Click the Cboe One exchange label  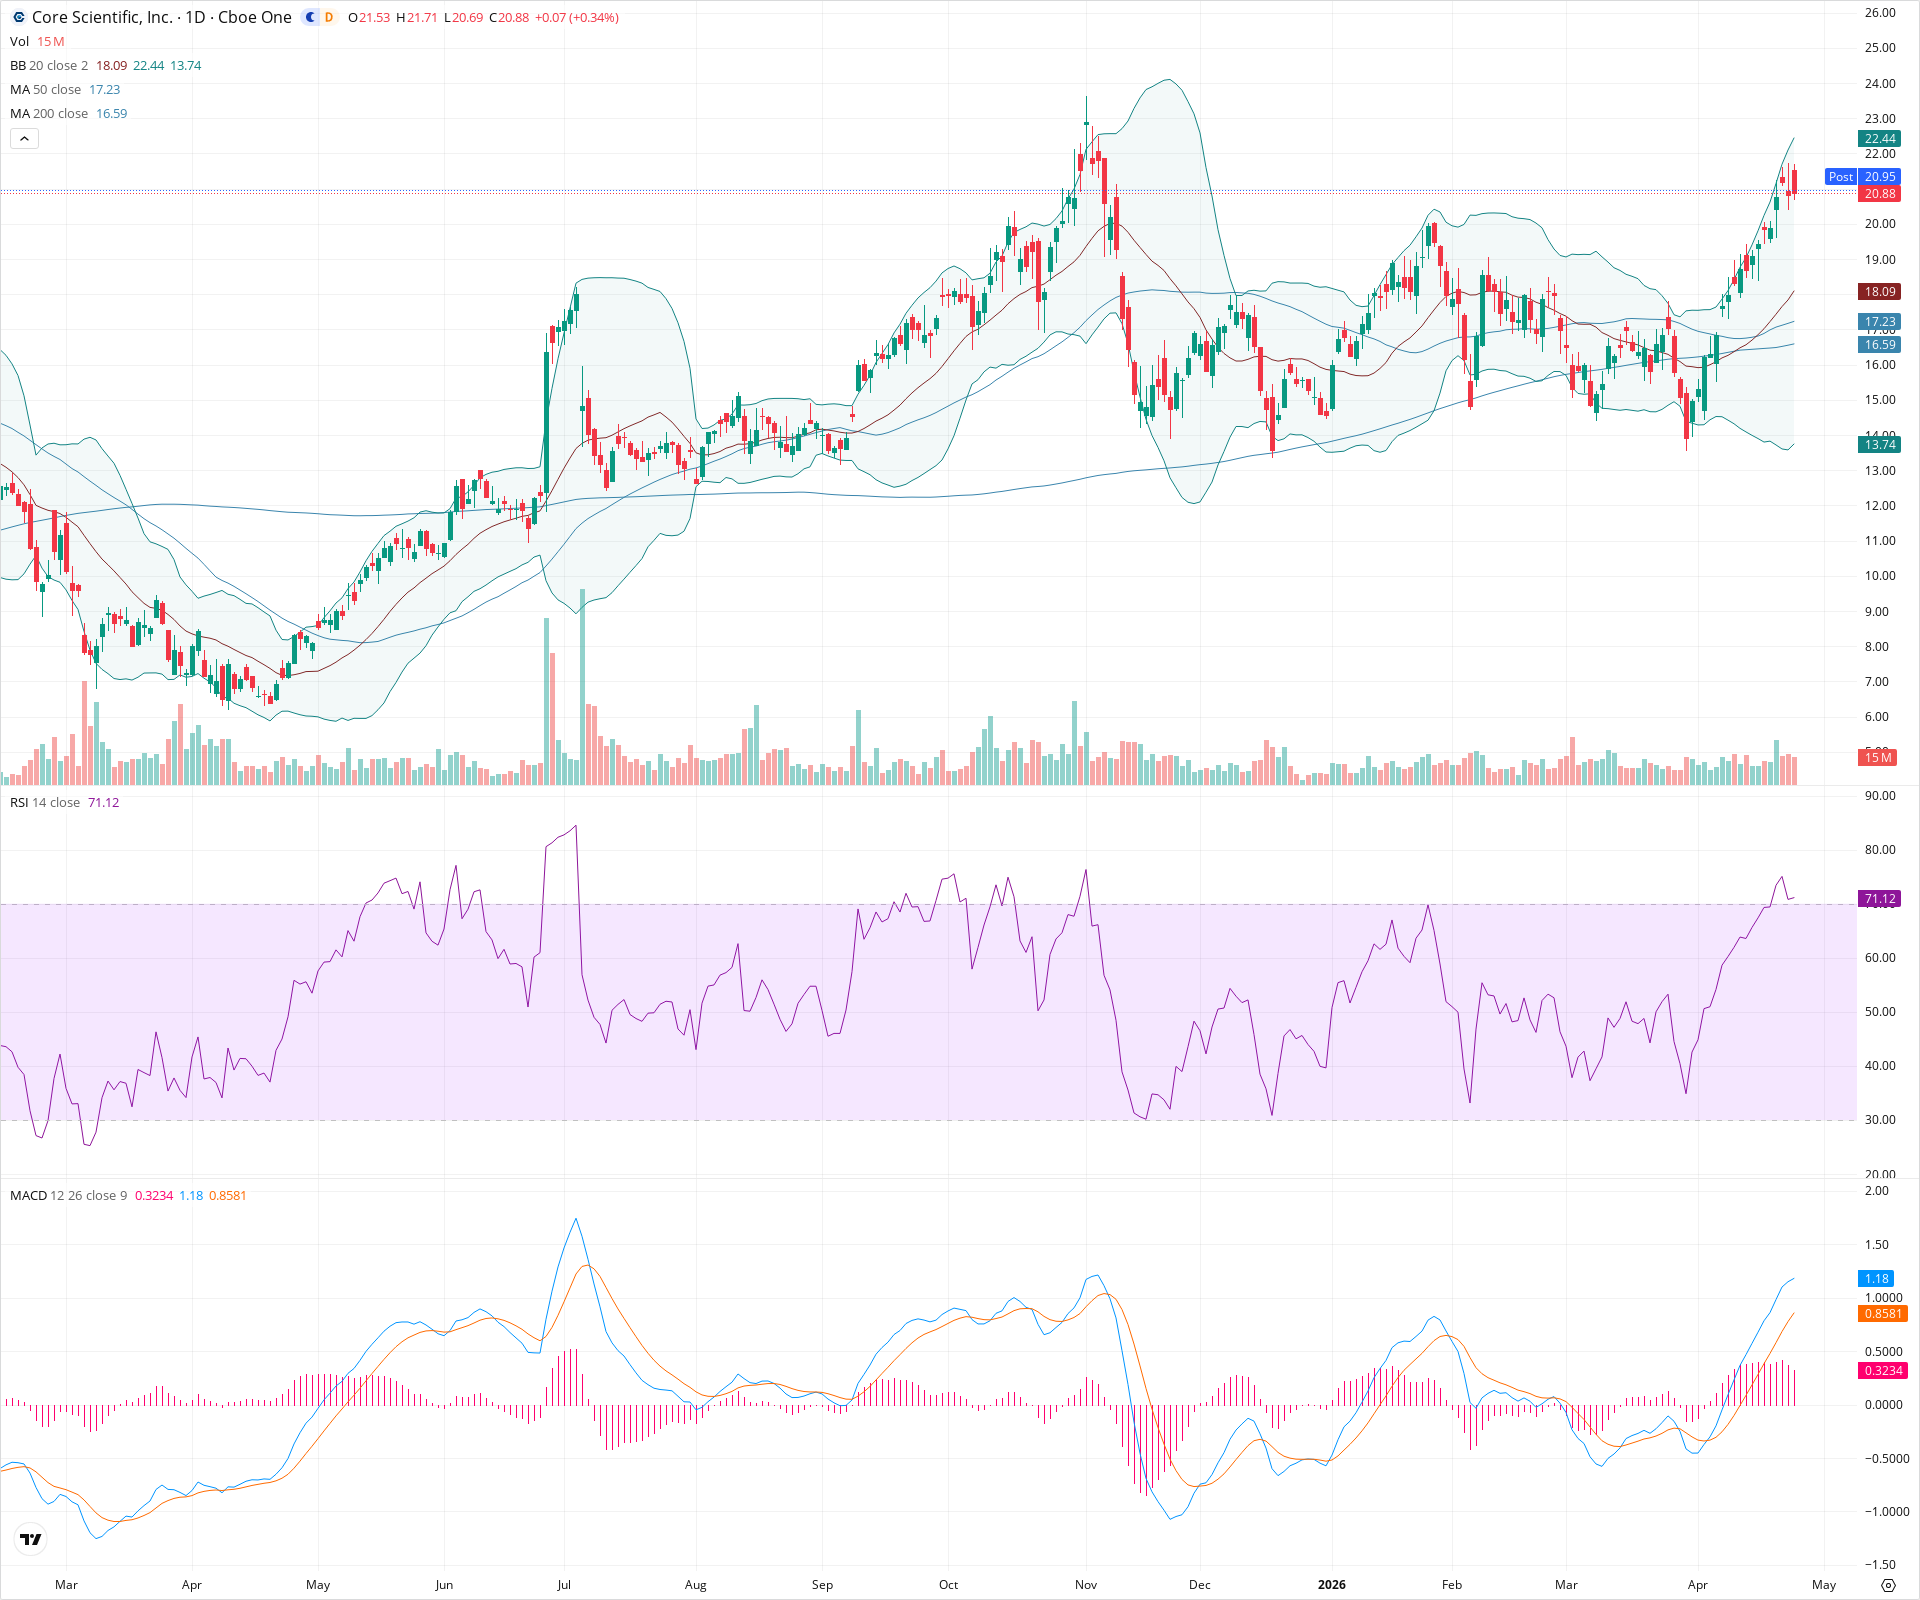click(x=254, y=17)
